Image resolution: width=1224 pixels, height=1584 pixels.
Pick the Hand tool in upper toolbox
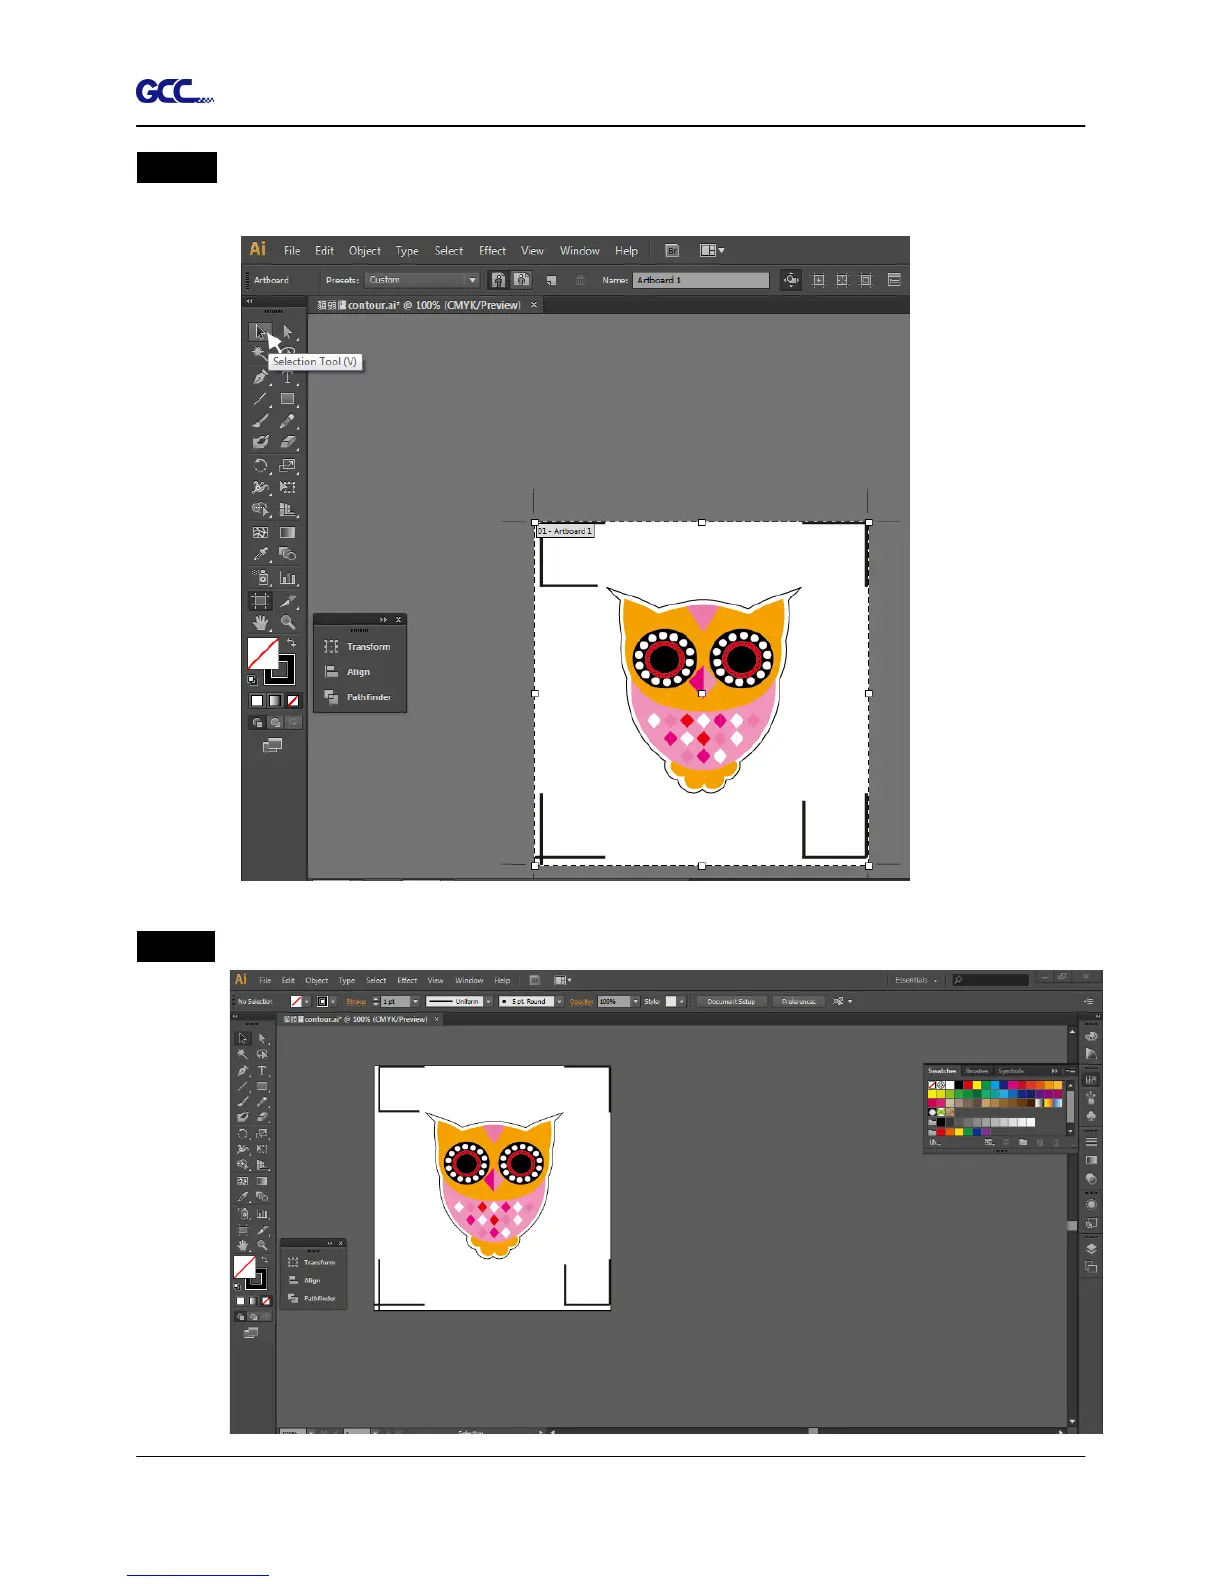tap(260, 623)
